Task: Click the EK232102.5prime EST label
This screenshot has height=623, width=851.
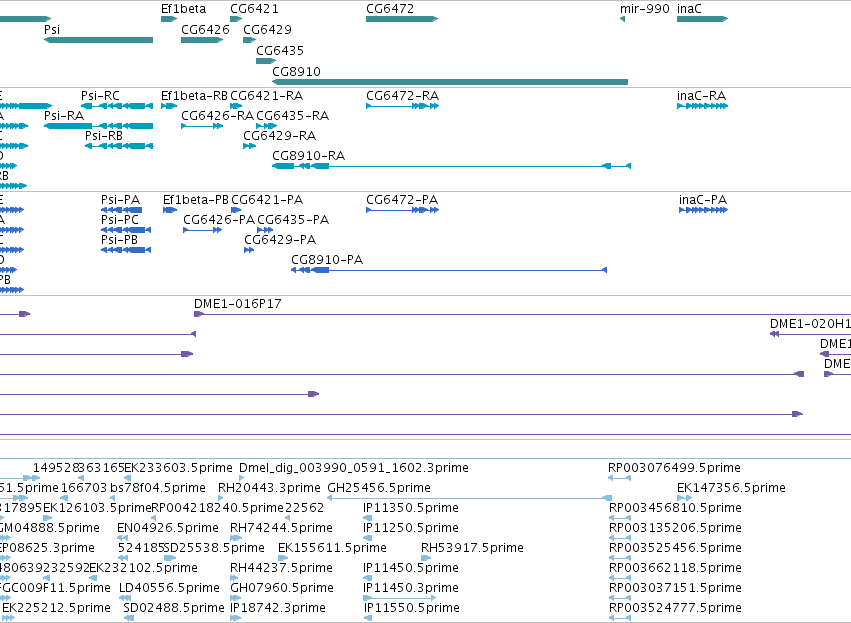Action: coord(143,568)
